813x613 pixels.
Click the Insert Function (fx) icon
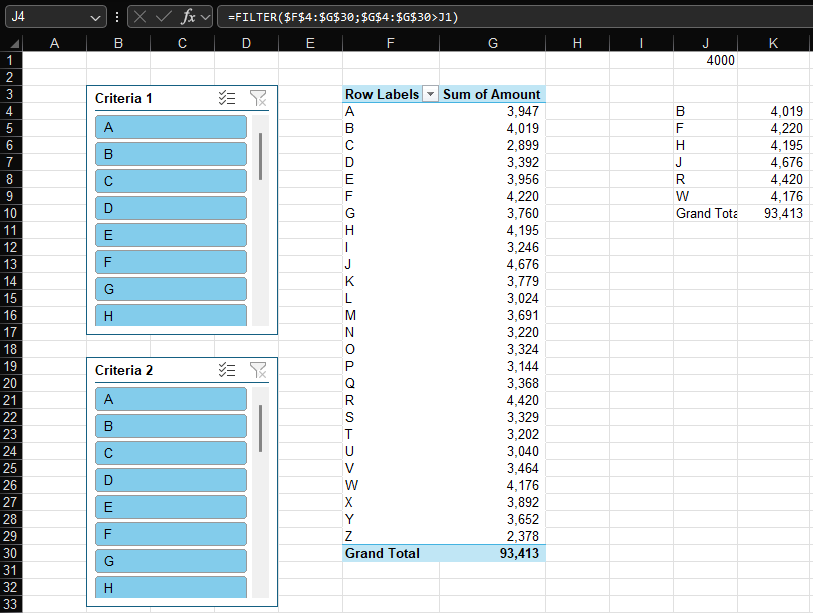click(x=186, y=16)
